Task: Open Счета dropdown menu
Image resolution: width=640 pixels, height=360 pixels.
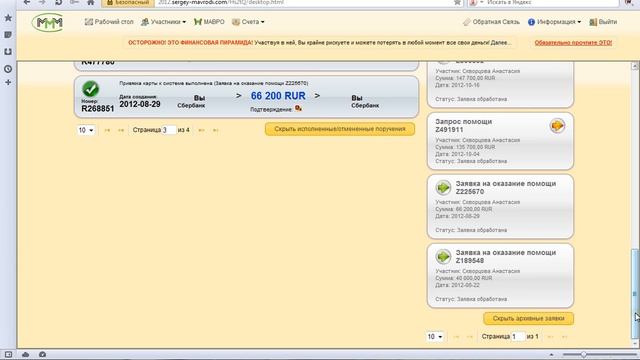Action: click(248, 22)
